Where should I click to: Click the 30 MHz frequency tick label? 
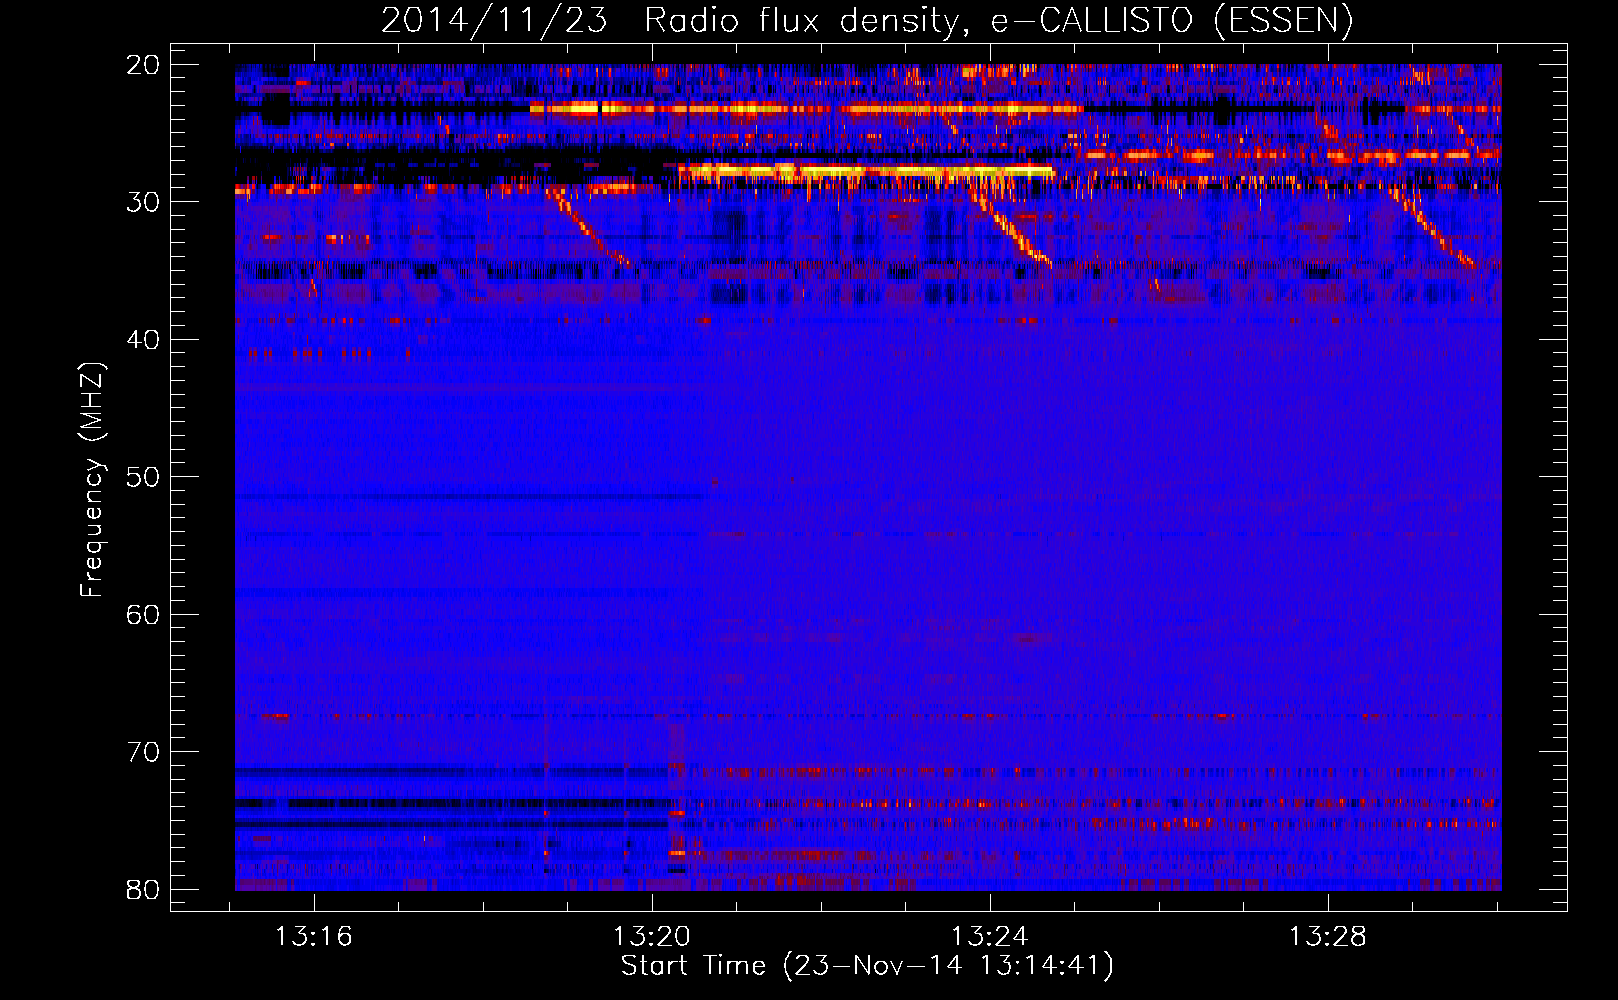143,202
